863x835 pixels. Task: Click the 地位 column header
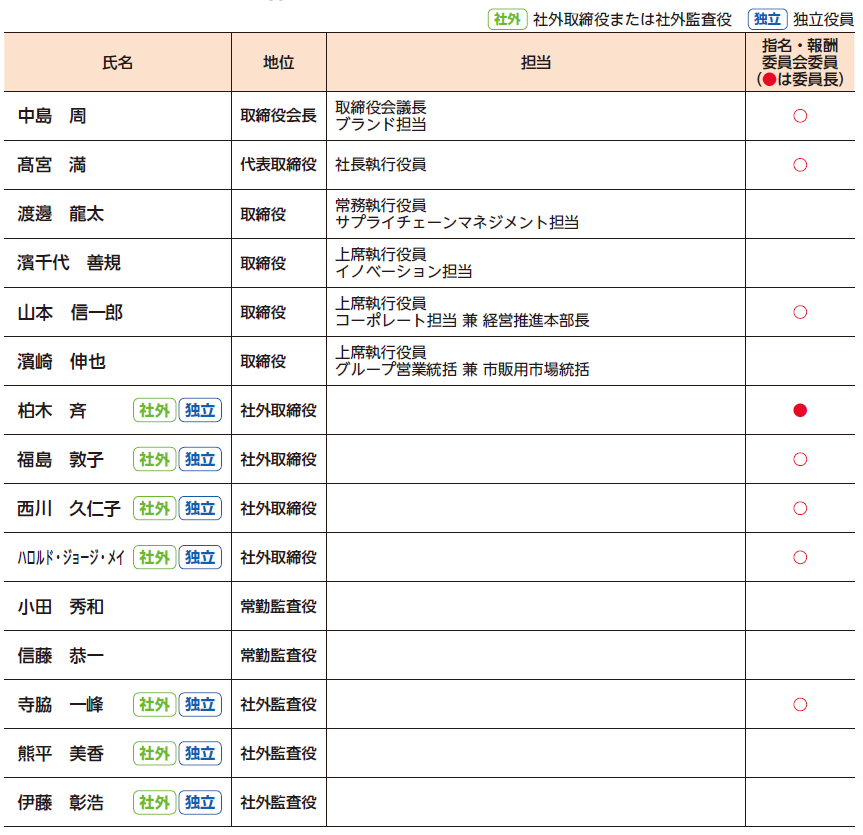[x=278, y=63]
